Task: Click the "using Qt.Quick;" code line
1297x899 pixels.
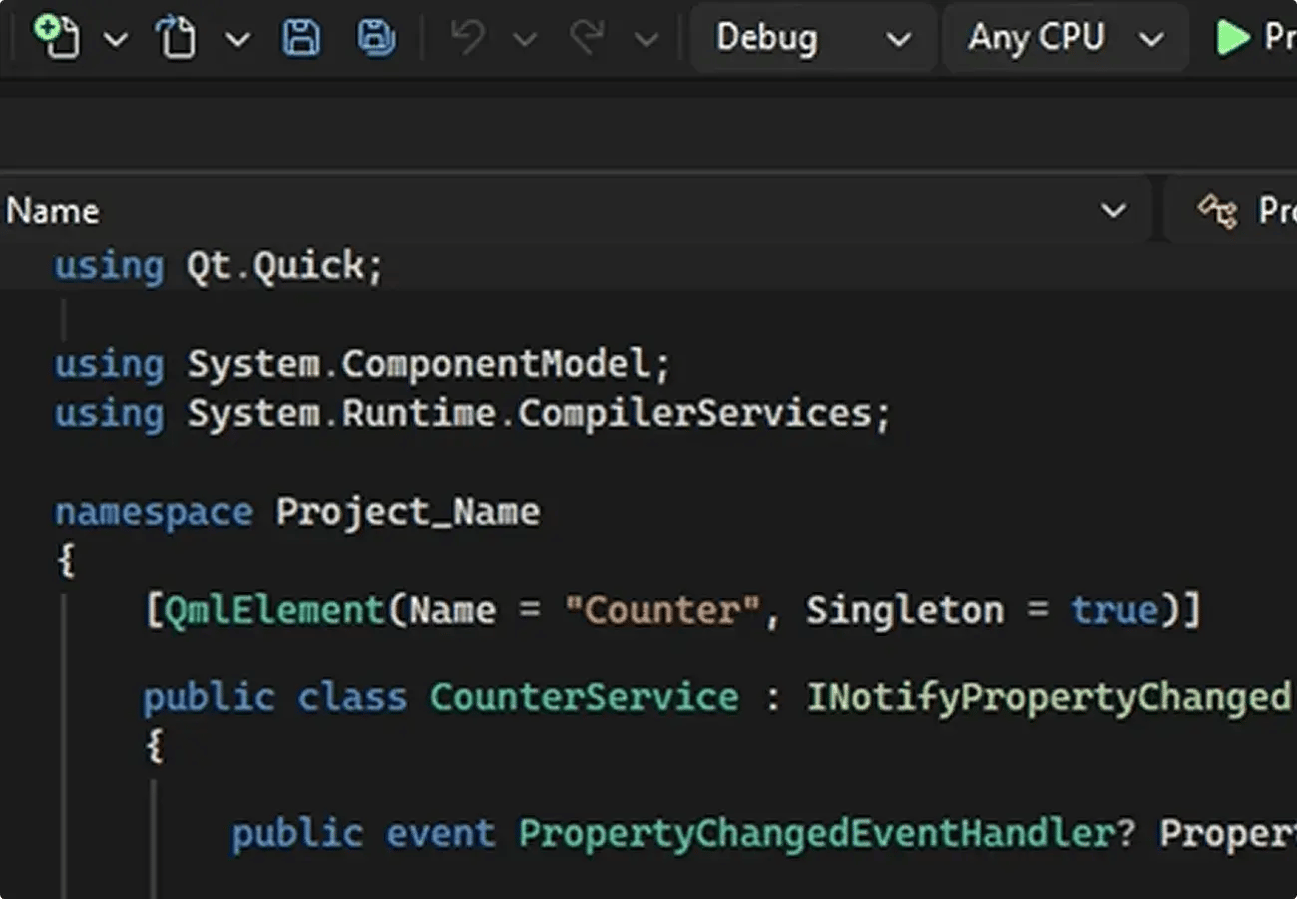Action: click(x=218, y=267)
